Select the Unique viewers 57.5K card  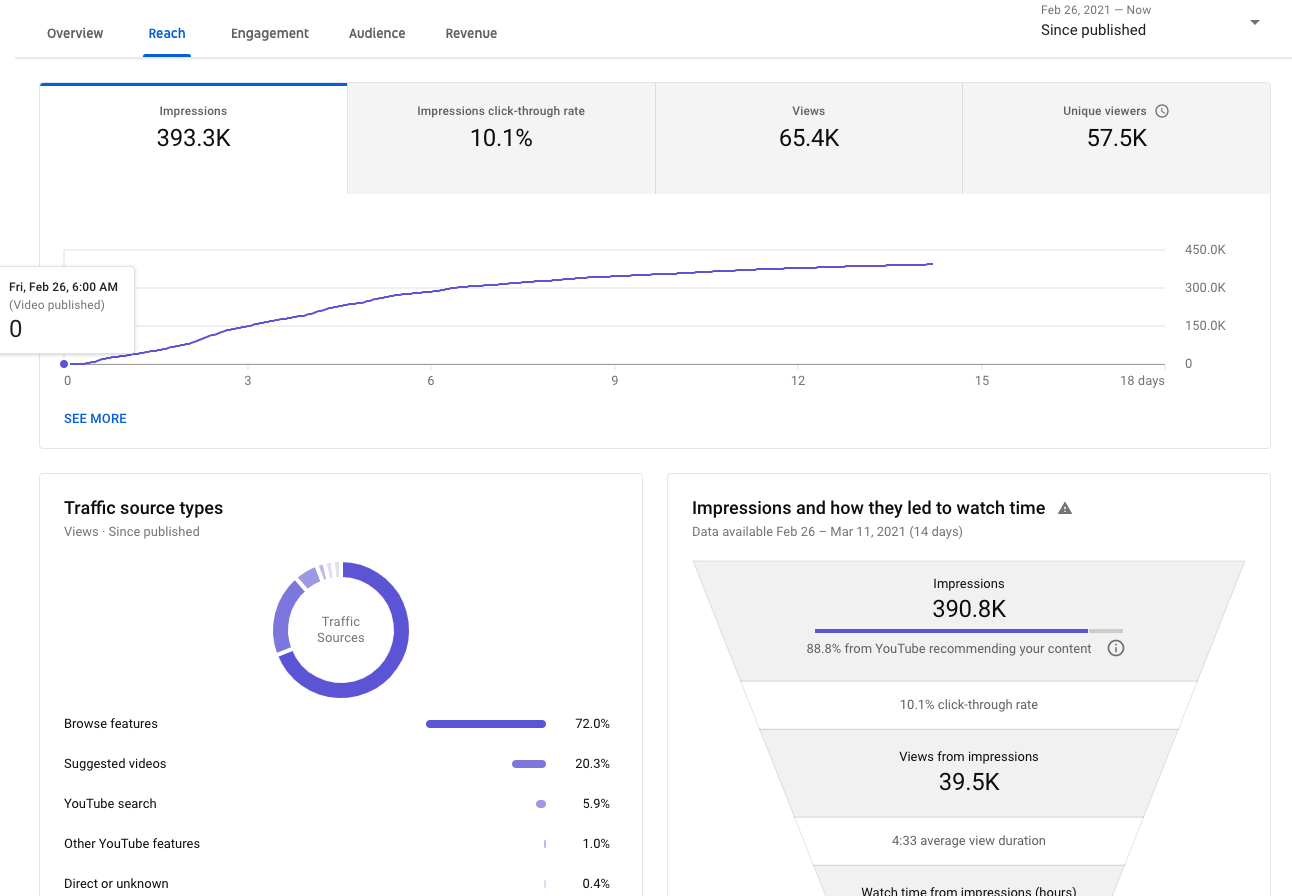1117,138
